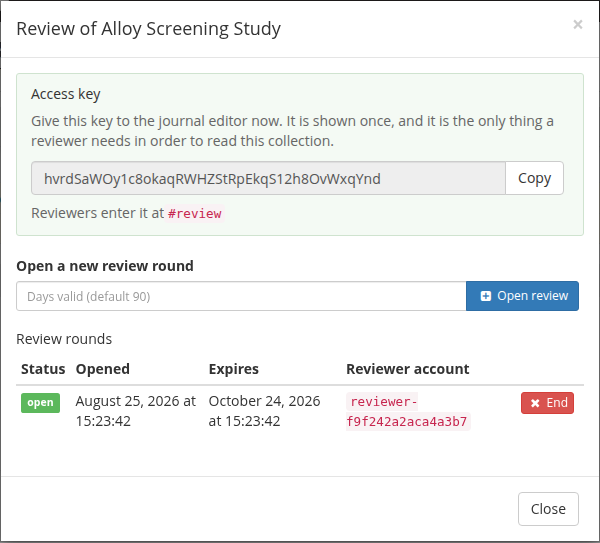Focus the Days valid input field

point(241,296)
